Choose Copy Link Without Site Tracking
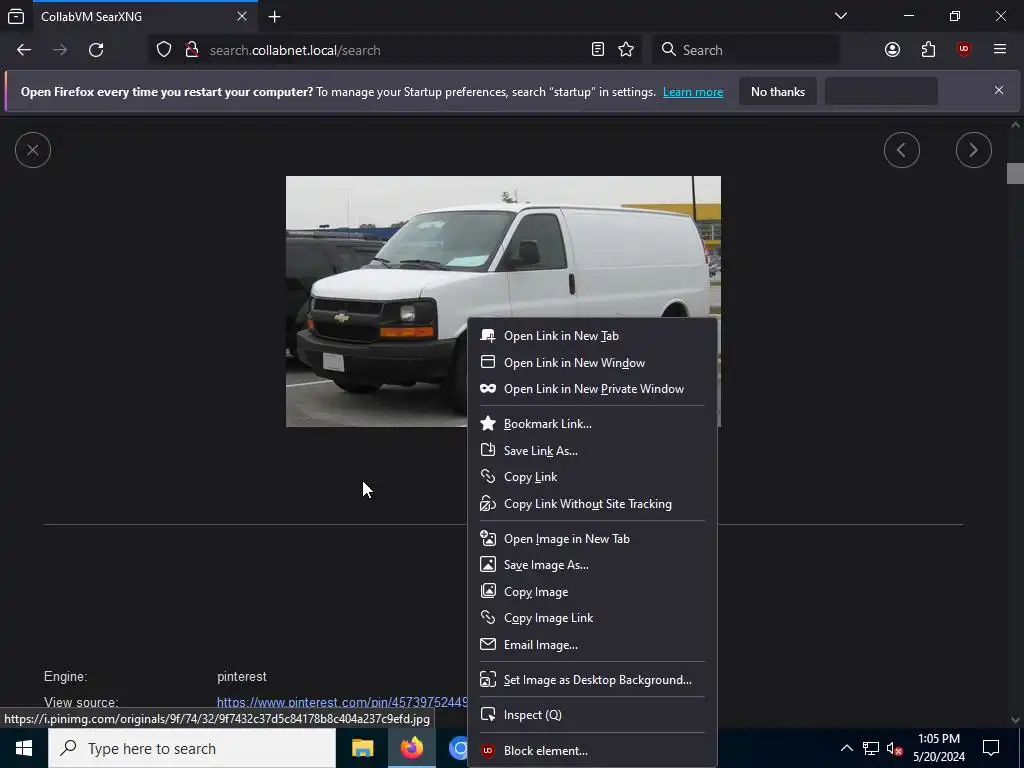The image size is (1024, 768). click(x=592, y=504)
